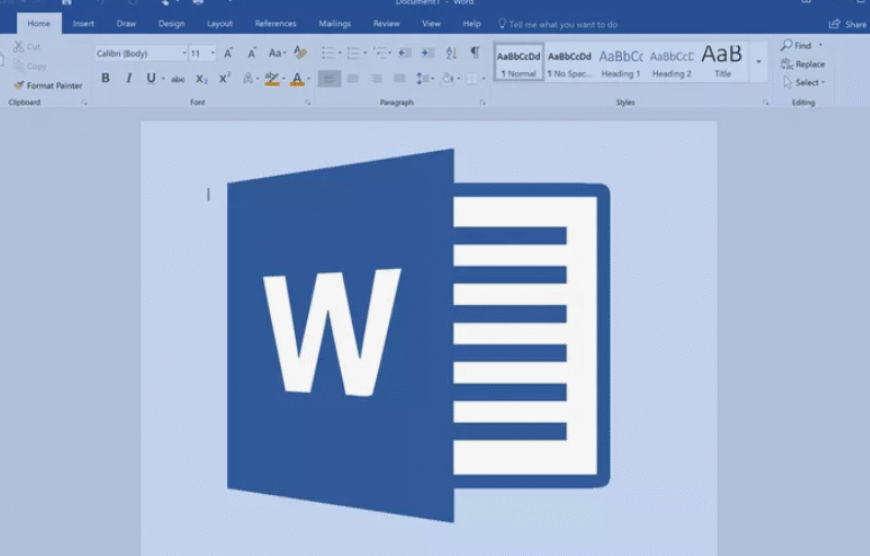The width and height of the screenshot is (870, 556).
Task: Toggle Subscript formatting
Action: click(201, 79)
